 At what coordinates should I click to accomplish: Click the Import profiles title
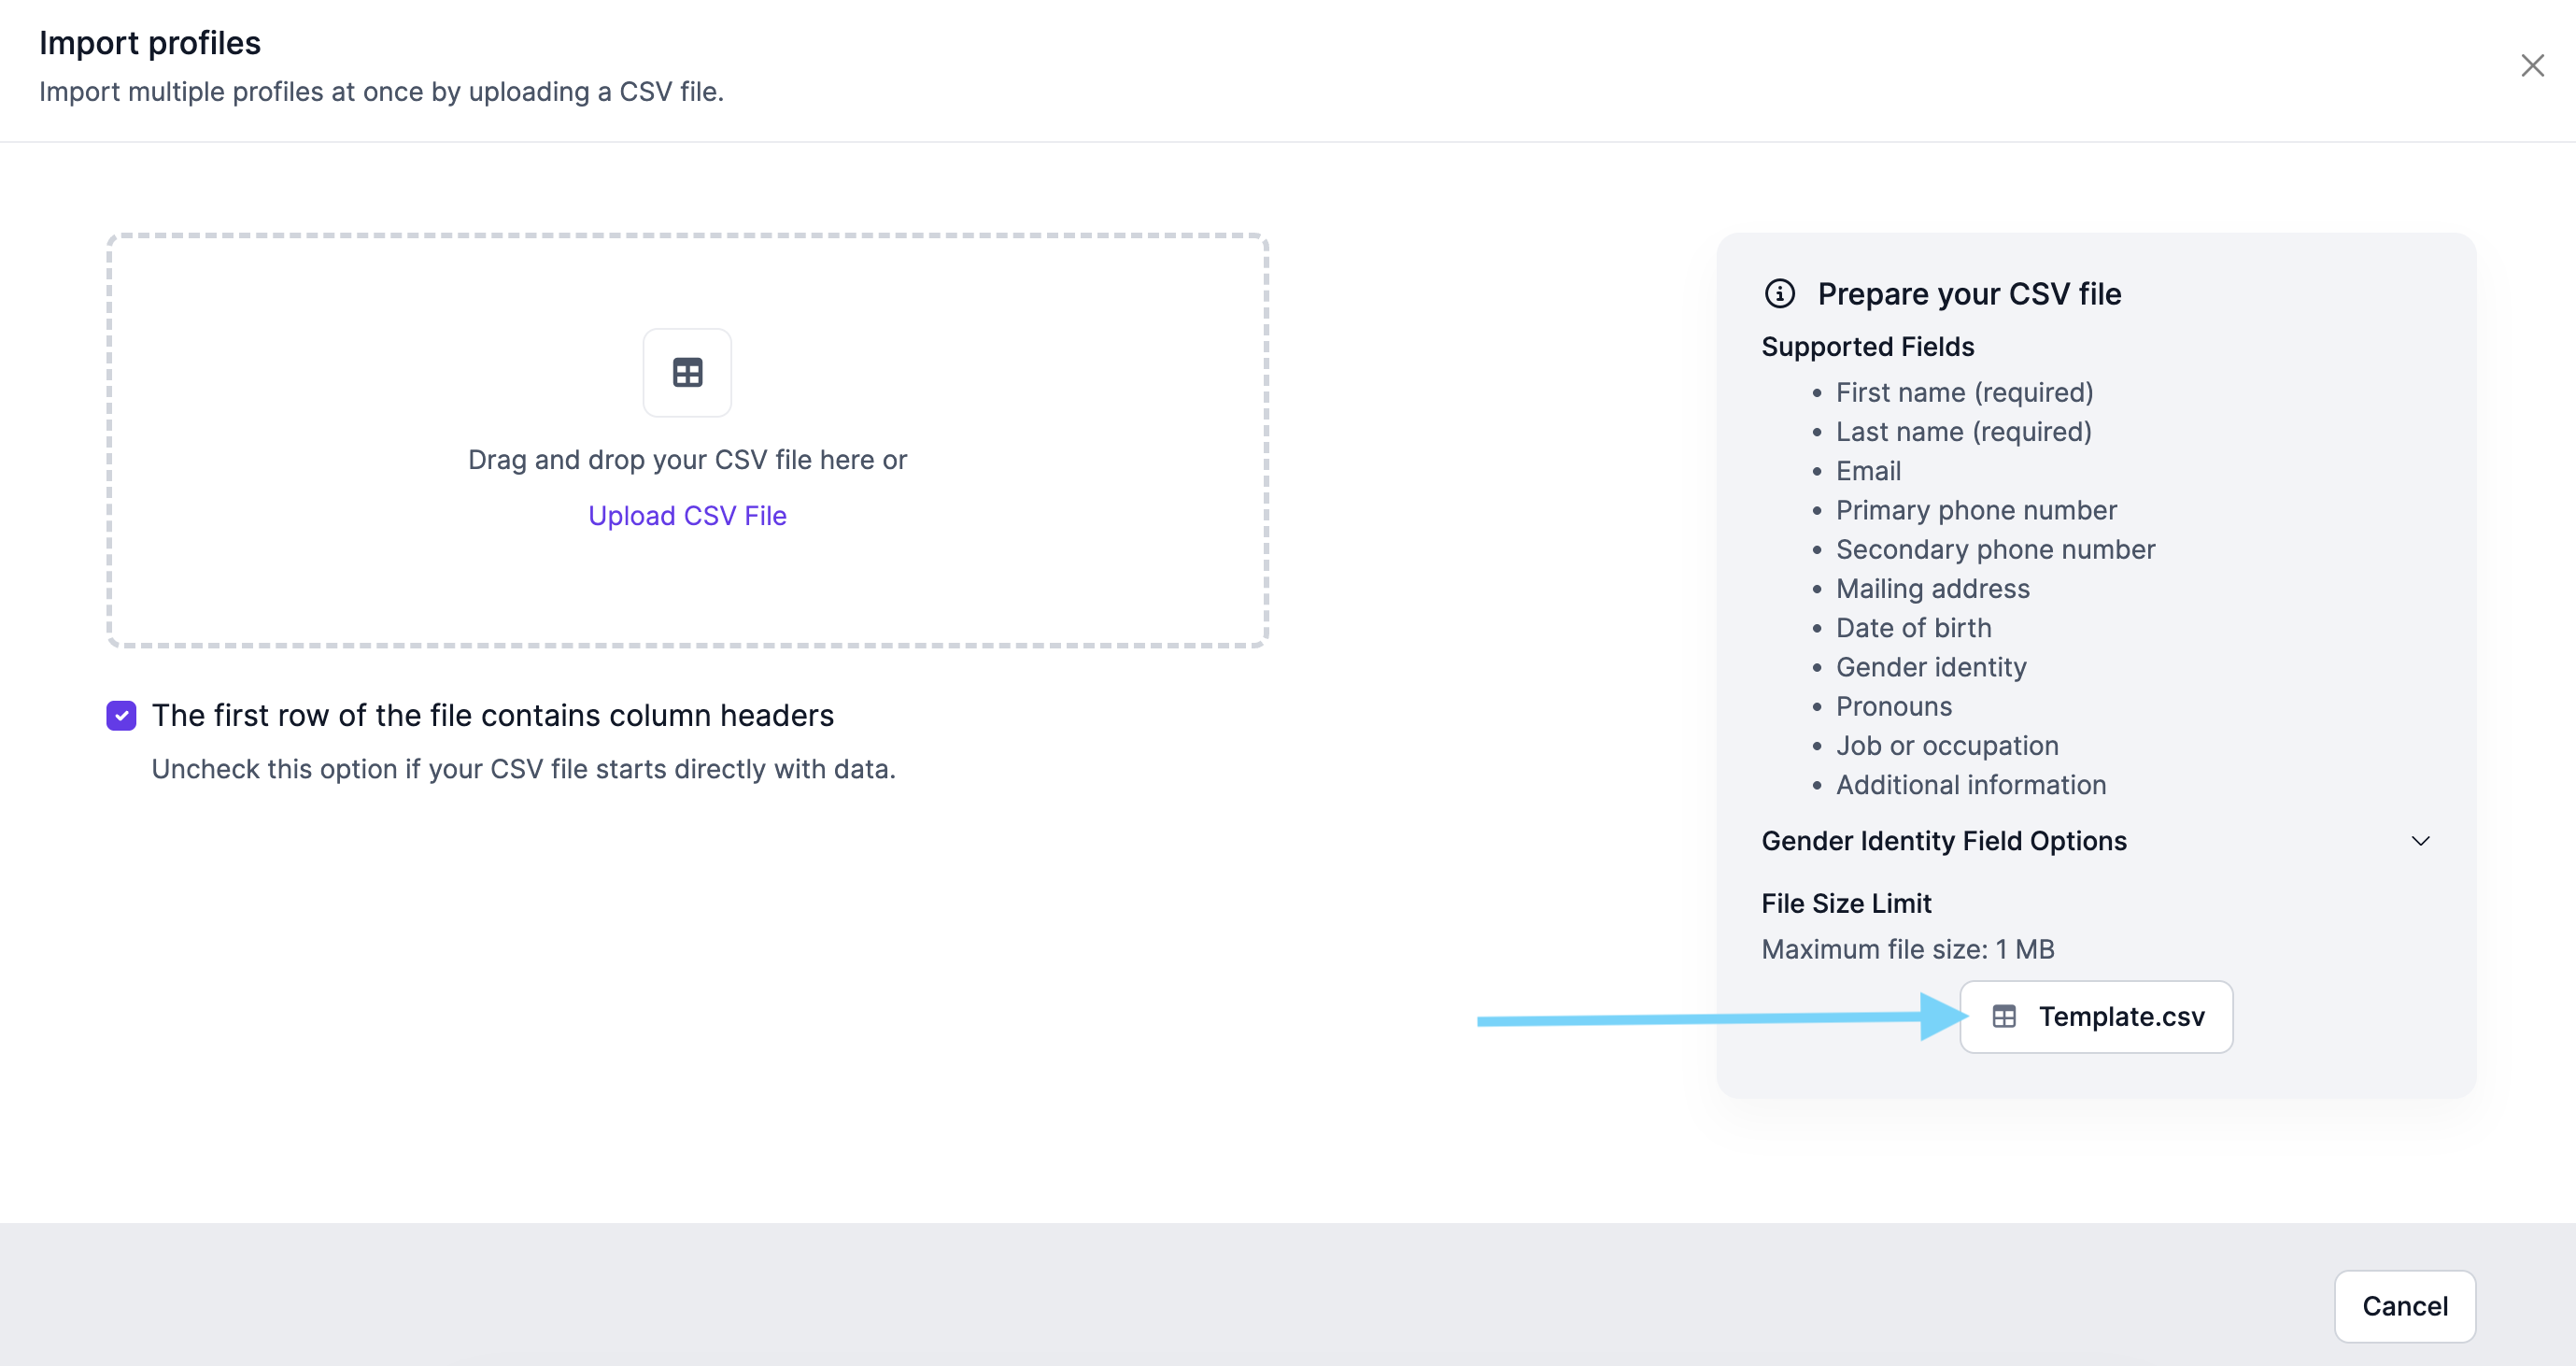[150, 43]
